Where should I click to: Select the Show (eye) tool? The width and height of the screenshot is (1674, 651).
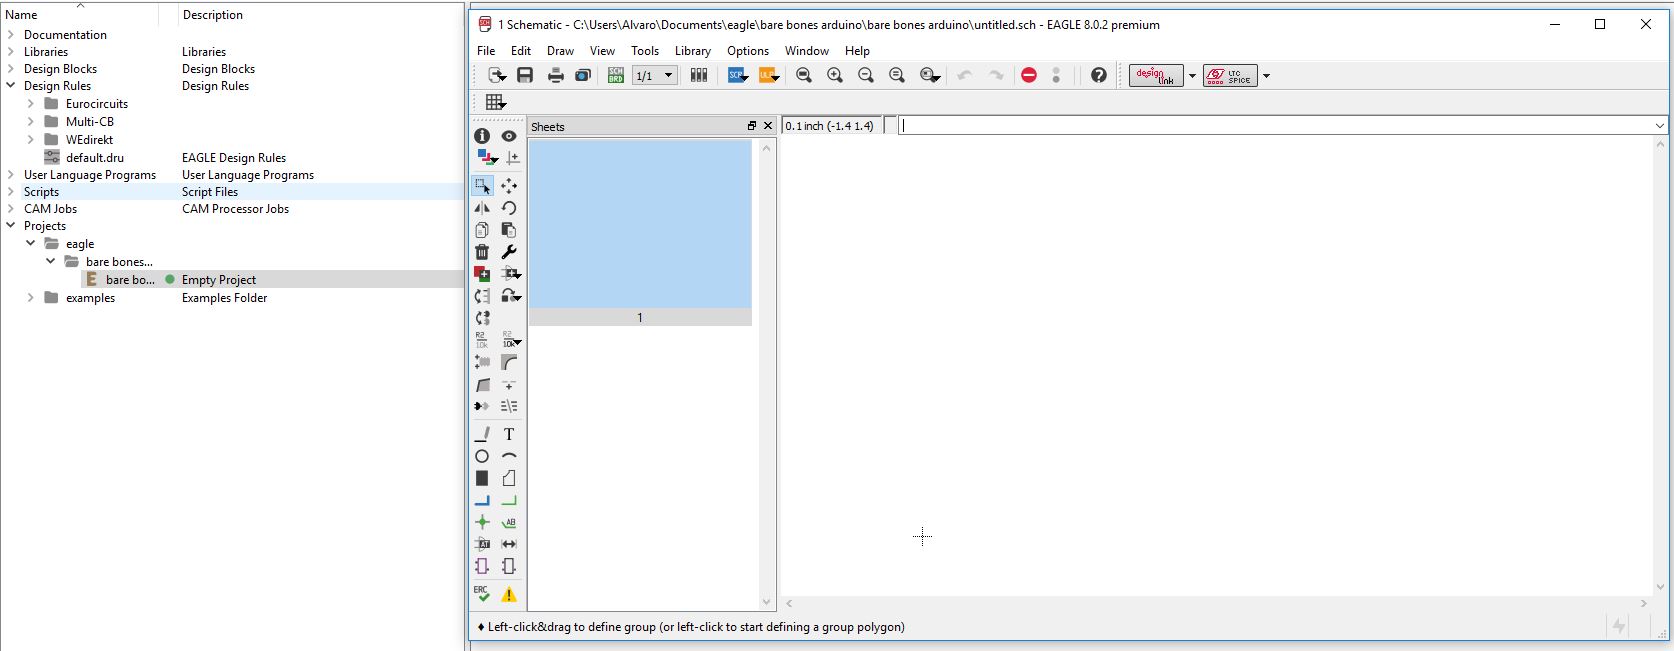(509, 135)
